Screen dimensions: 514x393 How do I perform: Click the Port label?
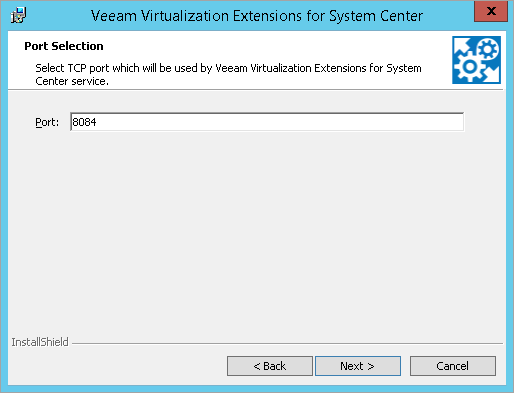[47, 122]
